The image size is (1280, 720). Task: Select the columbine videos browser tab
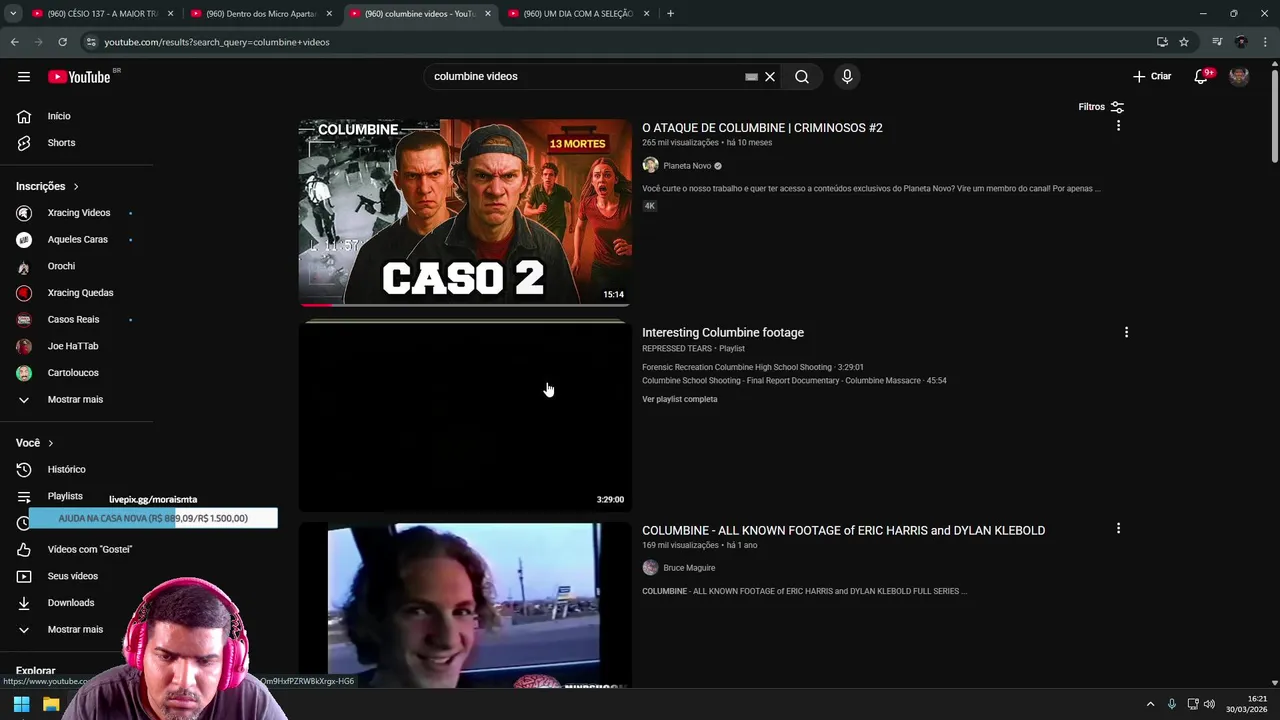point(420,14)
